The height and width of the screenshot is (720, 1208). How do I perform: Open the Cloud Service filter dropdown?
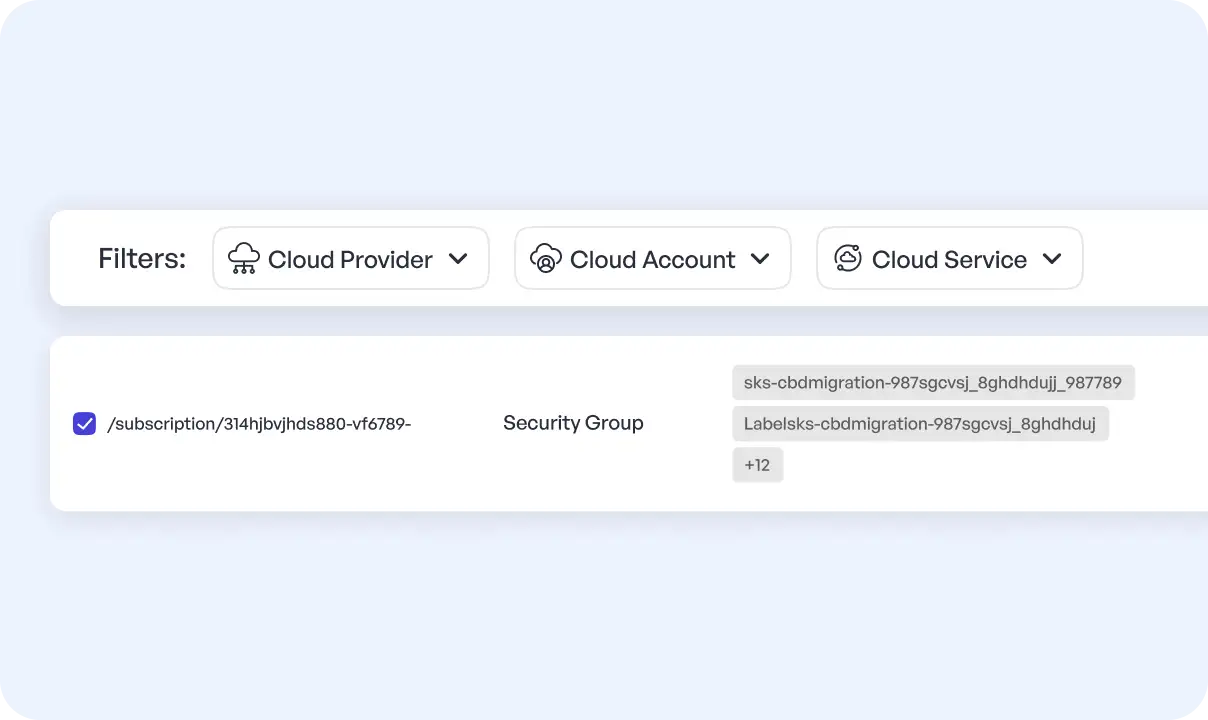tap(948, 258)
